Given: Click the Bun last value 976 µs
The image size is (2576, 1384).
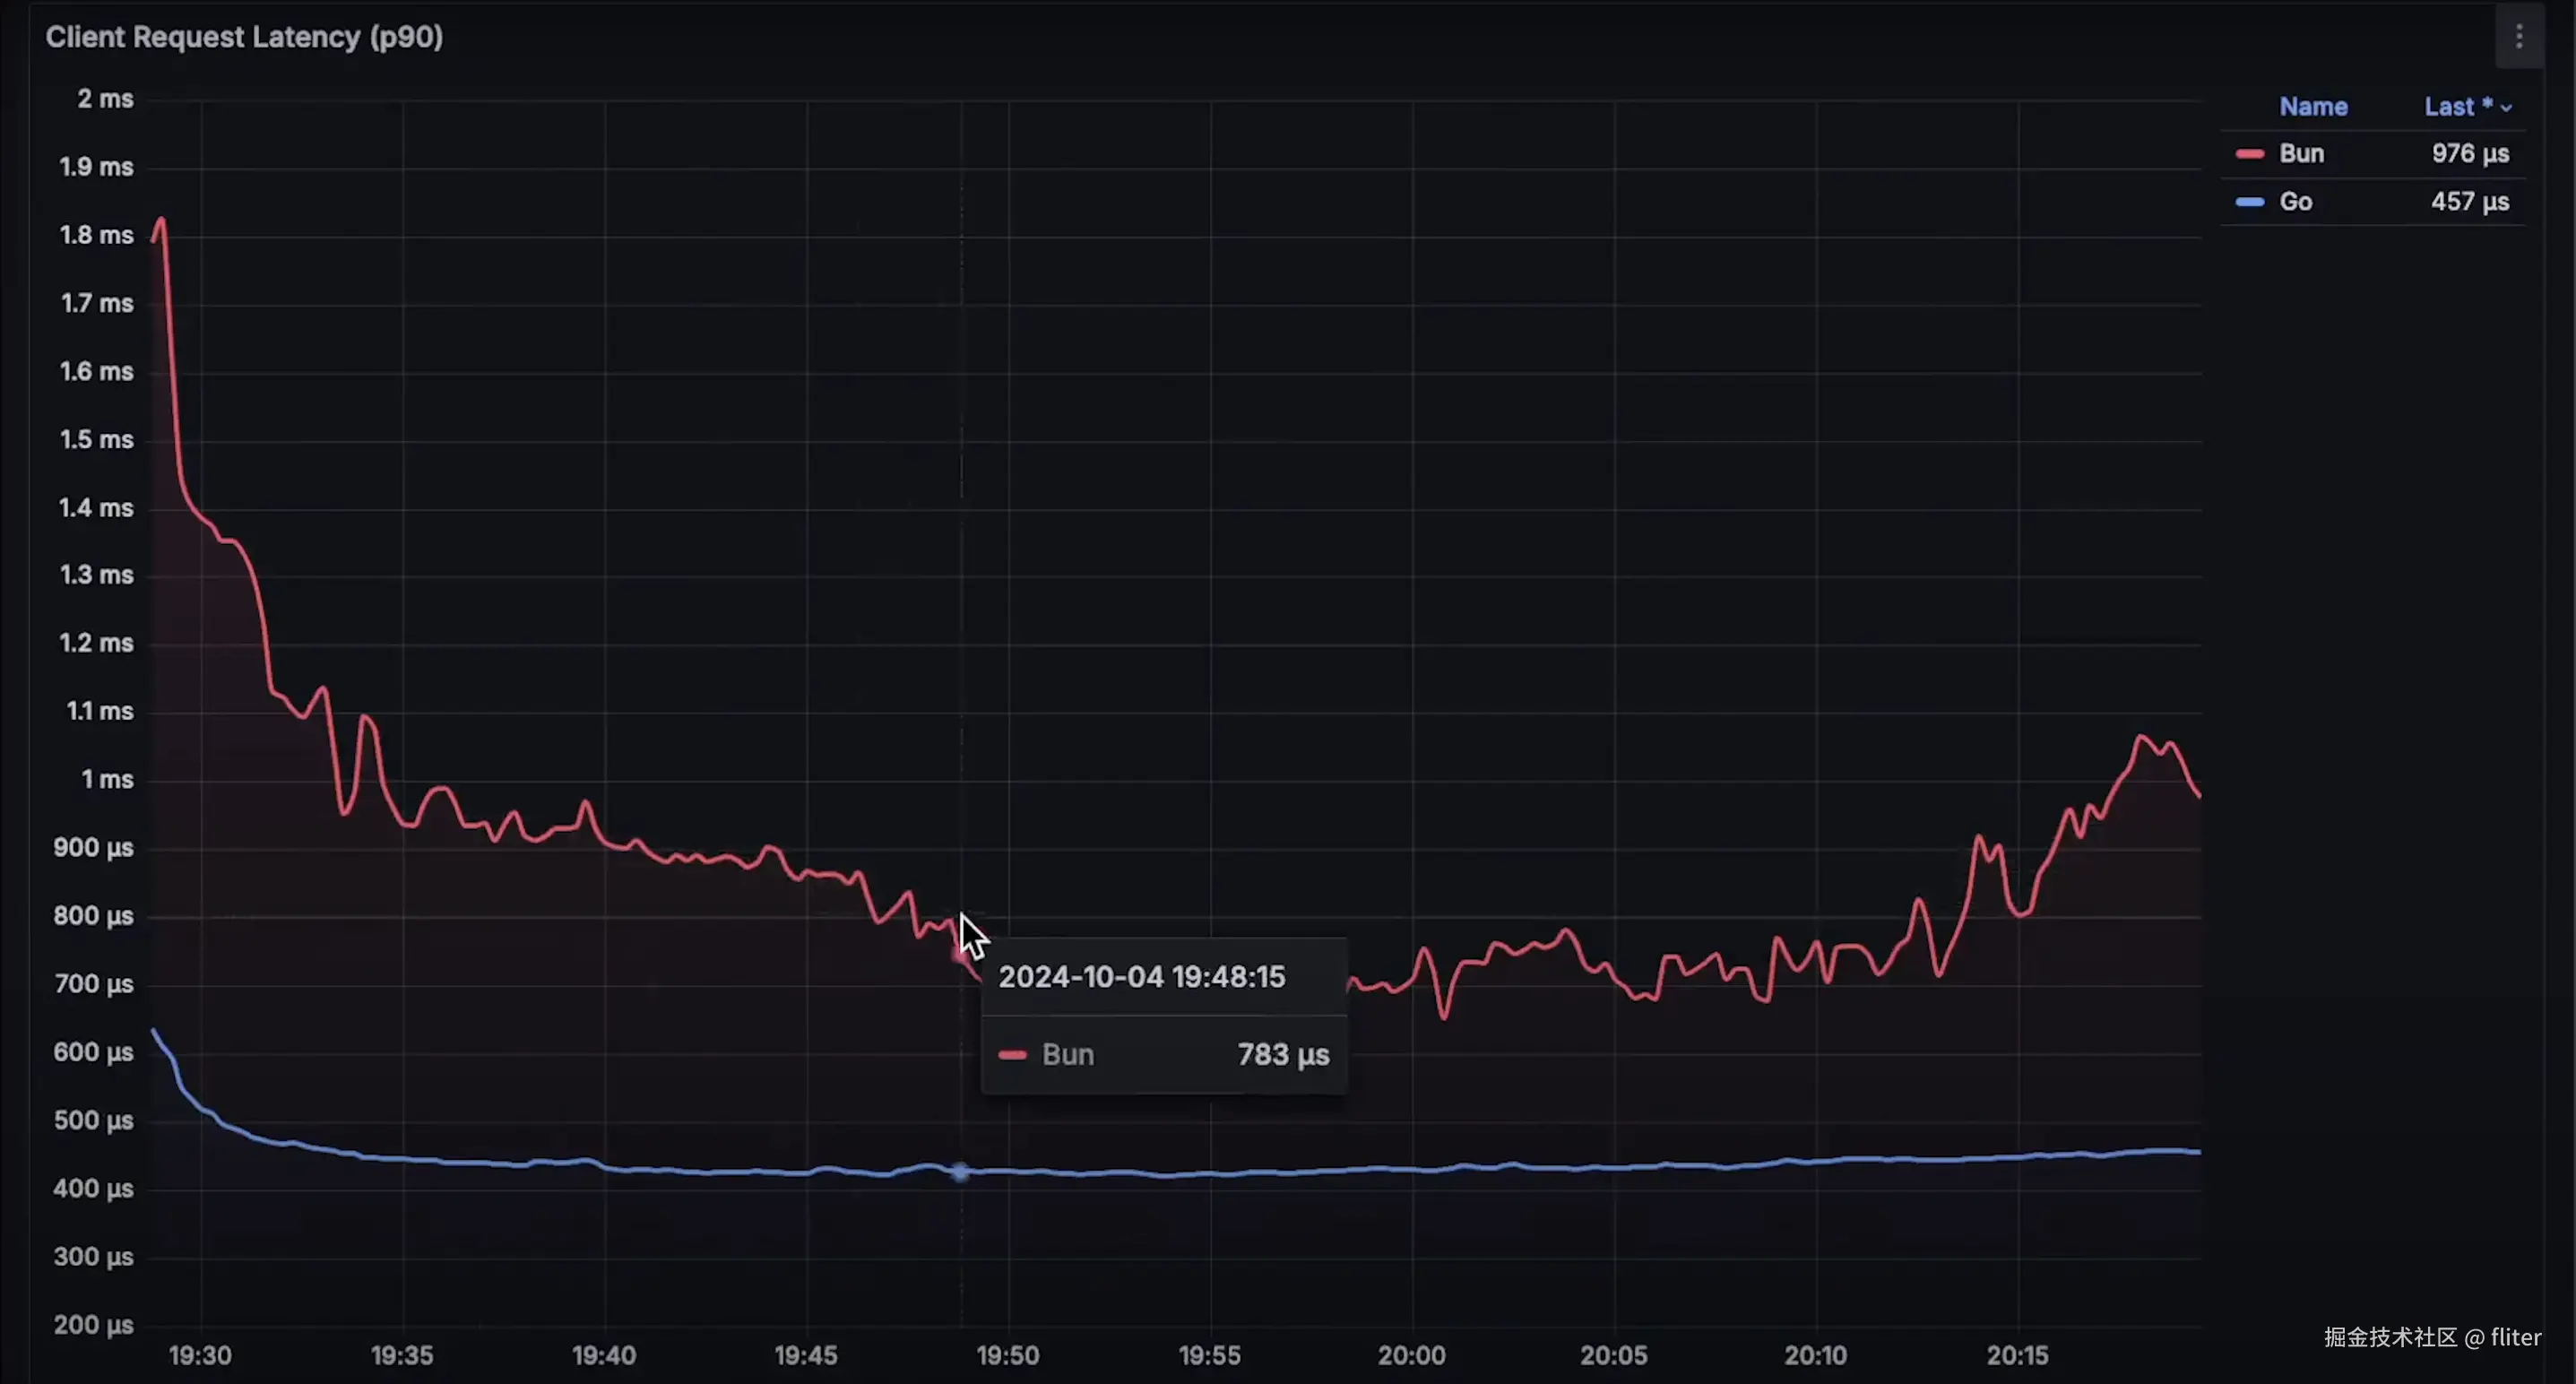Looking at the screenshot, I should point(2469,153).
